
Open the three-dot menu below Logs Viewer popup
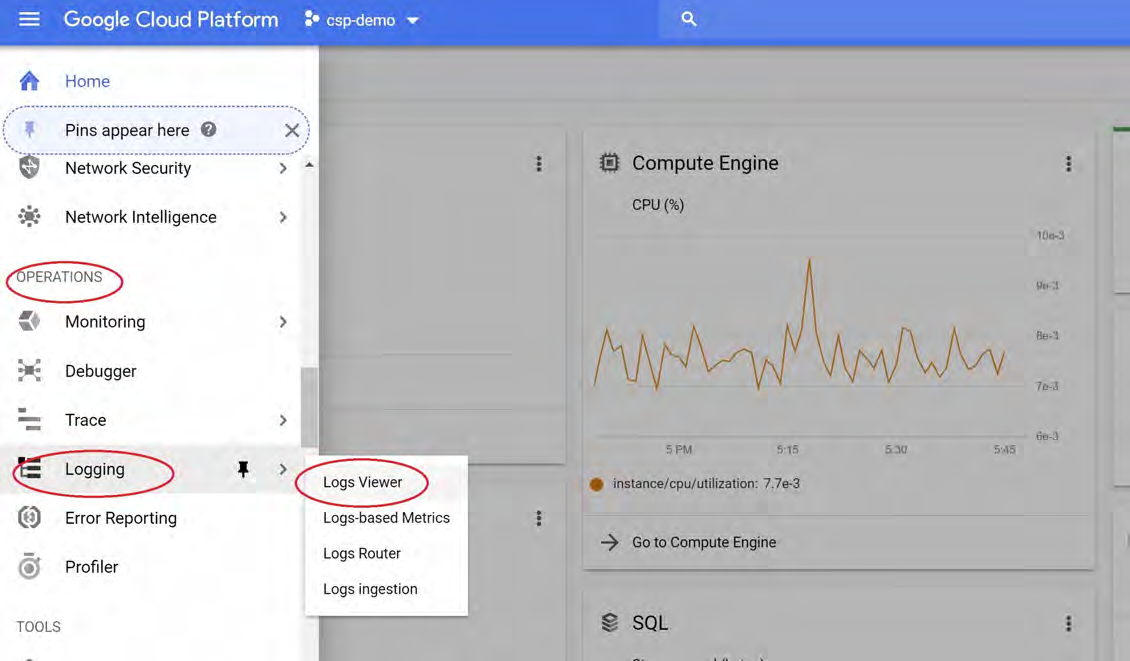pyautogui.click(x=538, y=518)
